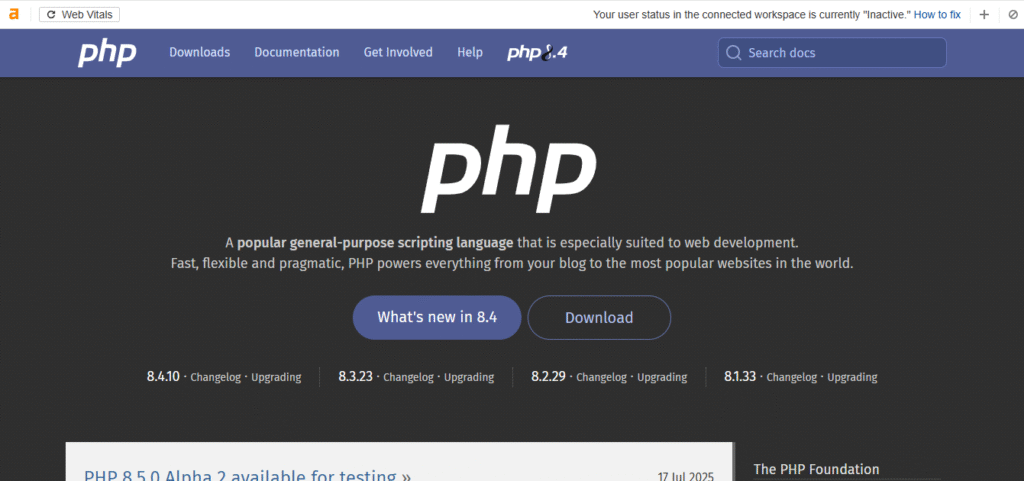1024x481 pixels.
Task: Open the Changelog for 8.1.33
Action: 792,377
